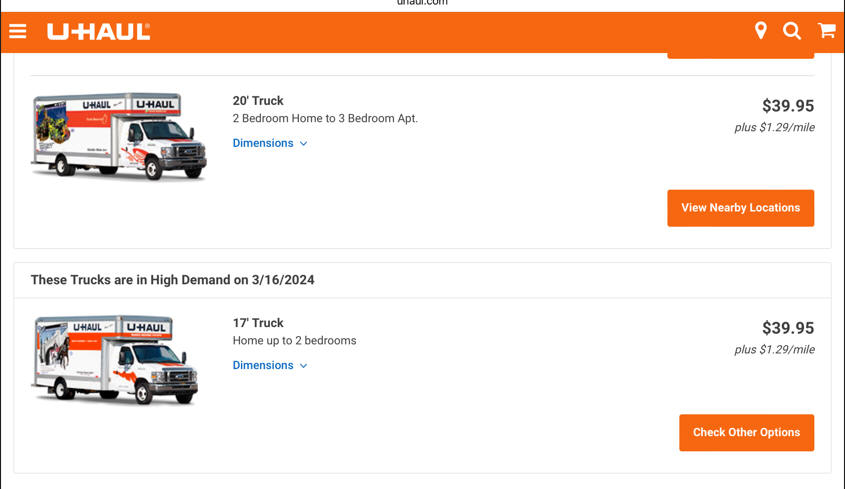845x489 pixels.
Task: Expand Dimensions for the 20' Truck
Action: [x=263, y=143]
